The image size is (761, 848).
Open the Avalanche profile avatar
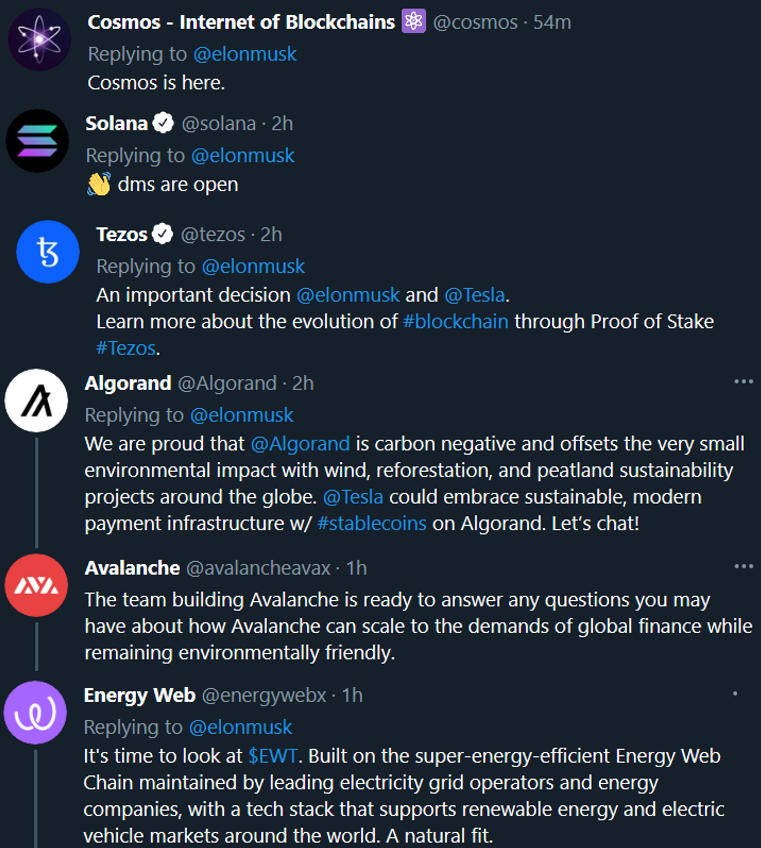pyautogui.click(x=36, y=585)
